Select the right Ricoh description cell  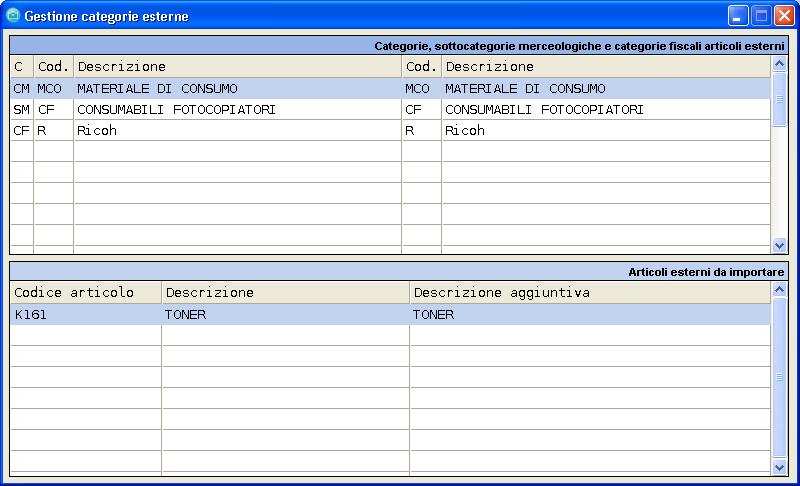point(606,131)
